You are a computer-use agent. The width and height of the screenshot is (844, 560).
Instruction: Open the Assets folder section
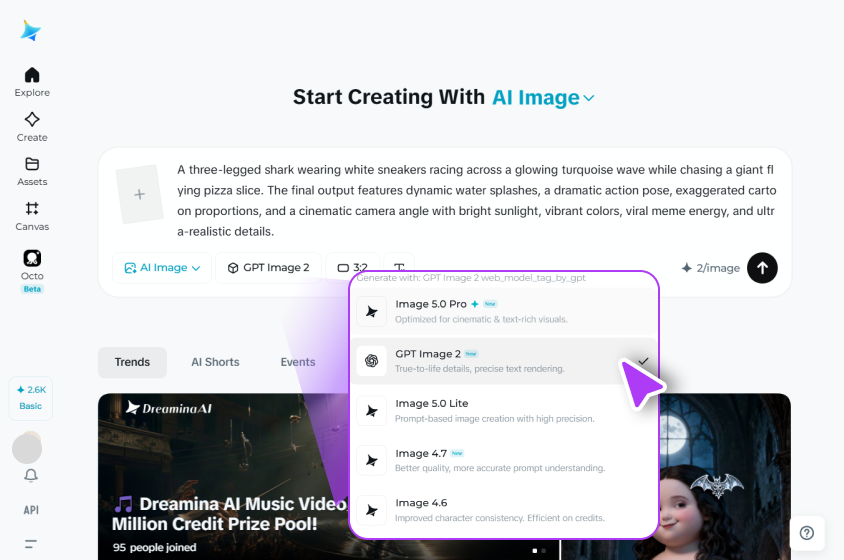pyautogui.click(x=32, y=171)
